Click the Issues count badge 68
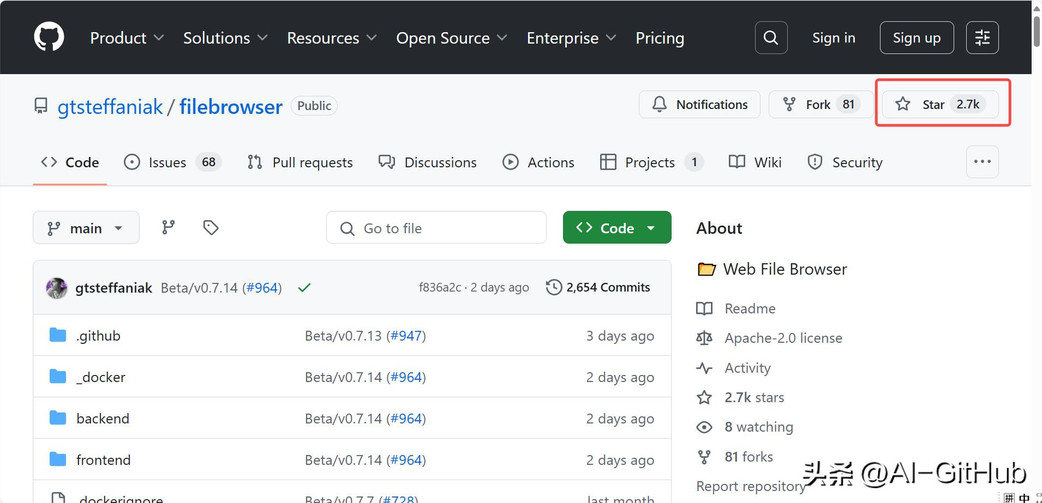Screen dimensions: 1042x503 (209, 162)
